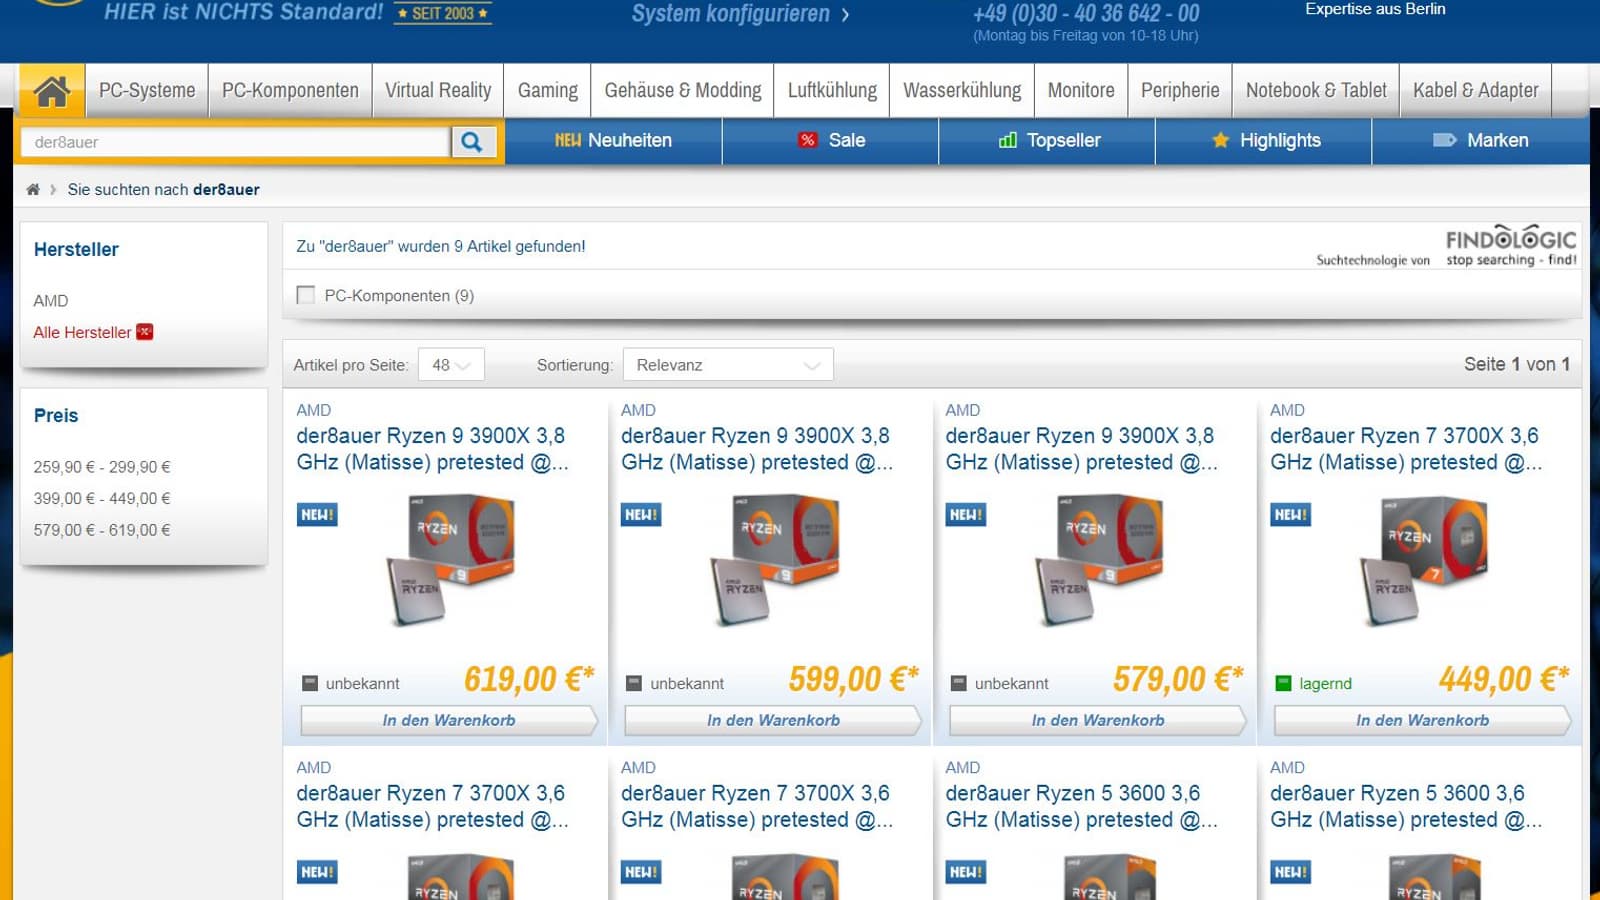Switch to the Highlights tab
This screenshot has width=1600, height=900.
(x=1264, y=141)
